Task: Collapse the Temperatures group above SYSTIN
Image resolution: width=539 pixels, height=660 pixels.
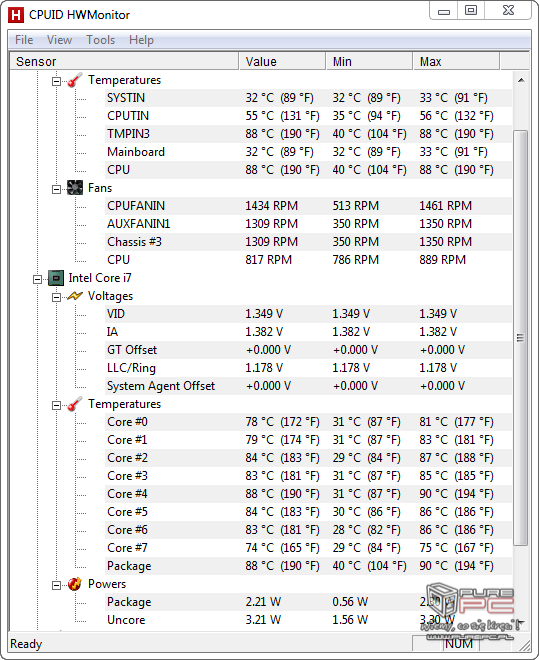Action: [x=56, y=81]
